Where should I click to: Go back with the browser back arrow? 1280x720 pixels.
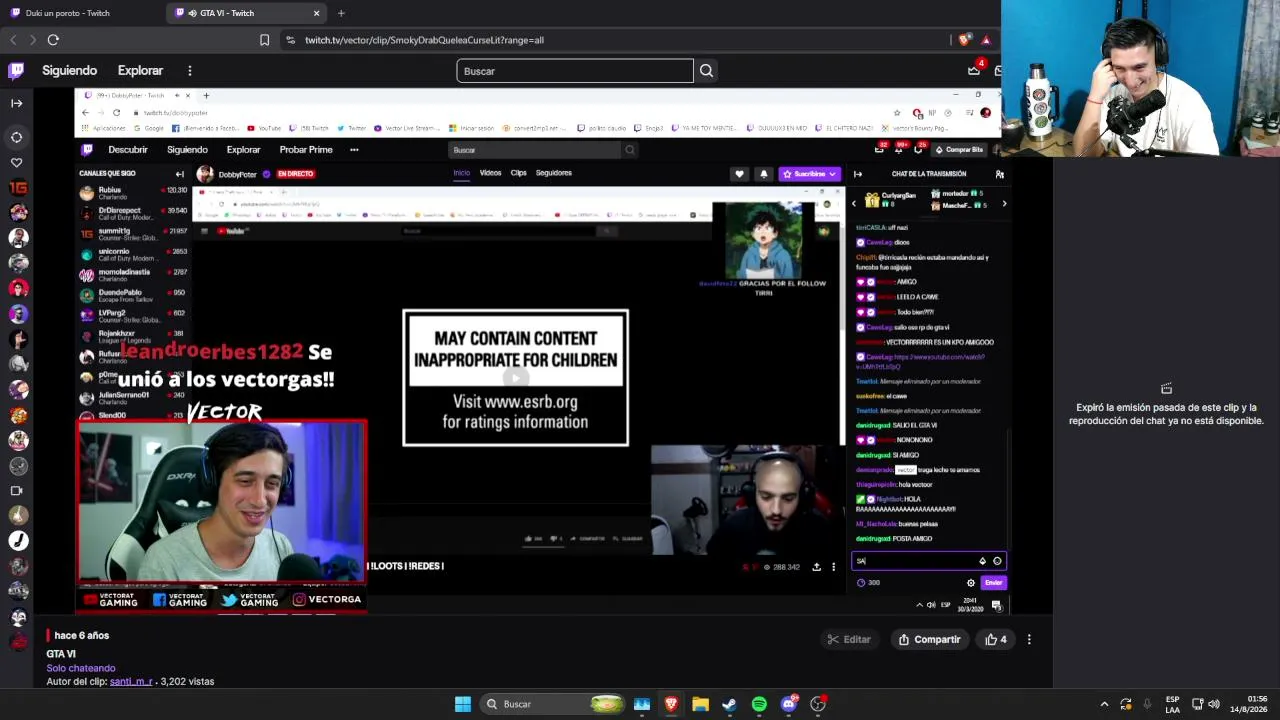point(13,40)
